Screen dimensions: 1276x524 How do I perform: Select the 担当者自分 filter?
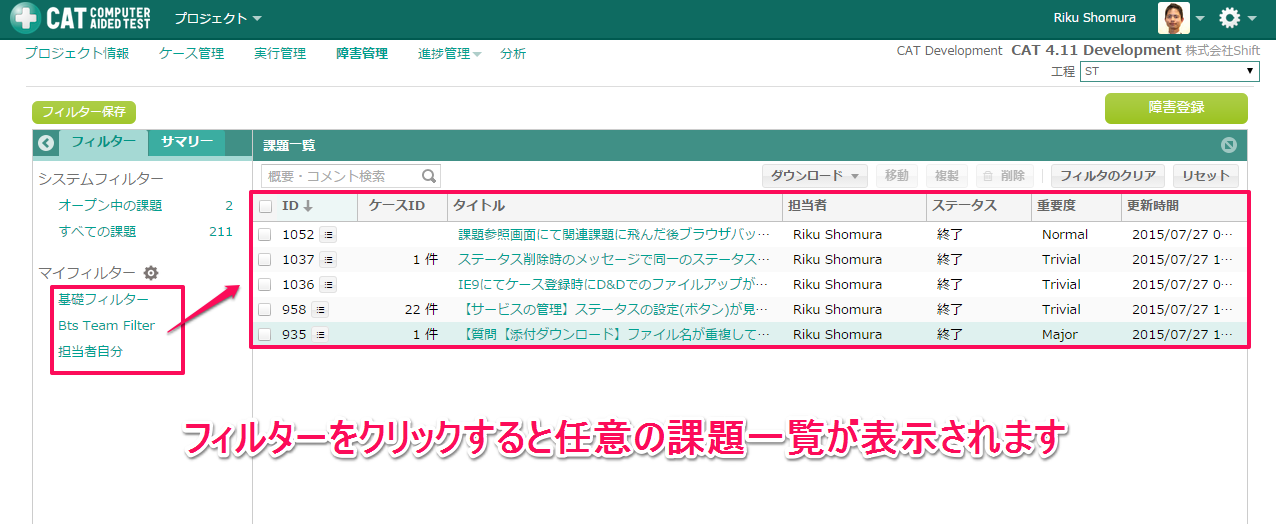[x=91, y=352]
